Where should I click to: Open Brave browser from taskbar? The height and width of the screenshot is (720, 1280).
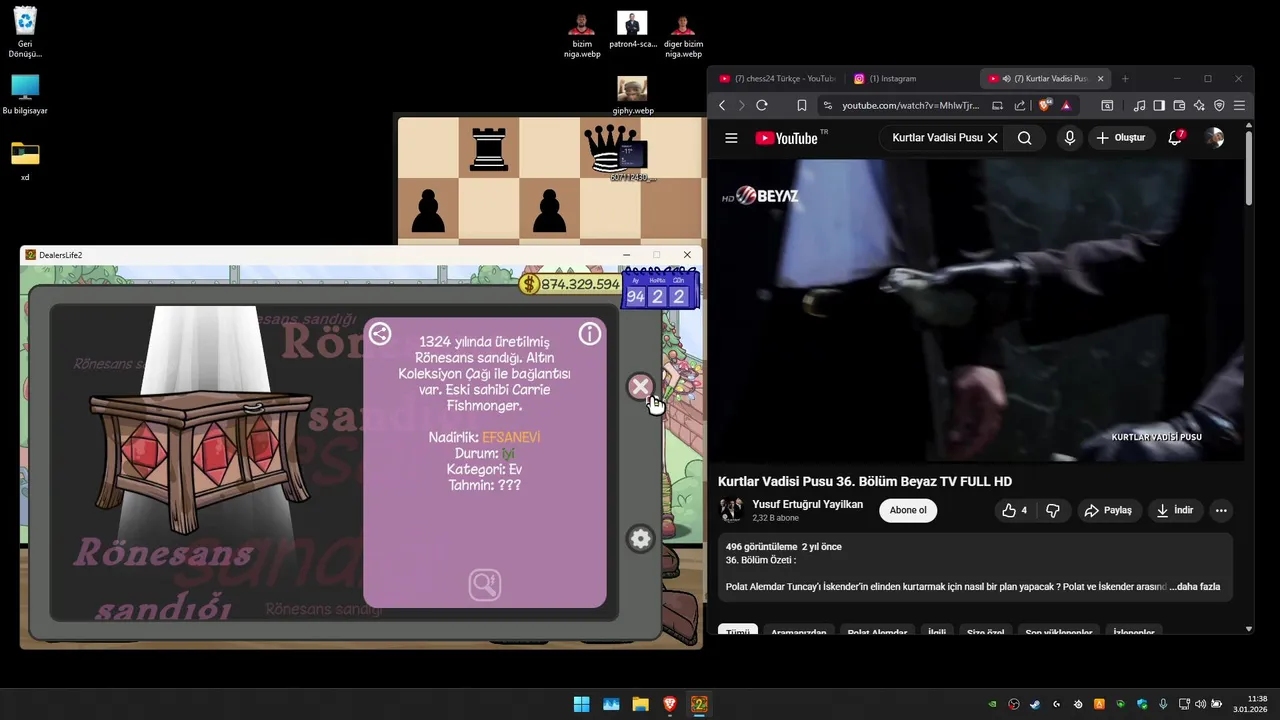[670, 704]
